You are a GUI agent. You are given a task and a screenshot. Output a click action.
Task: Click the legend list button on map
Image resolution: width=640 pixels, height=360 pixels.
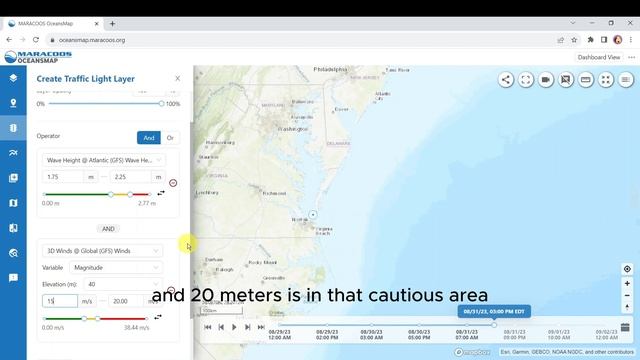point(626,80)
